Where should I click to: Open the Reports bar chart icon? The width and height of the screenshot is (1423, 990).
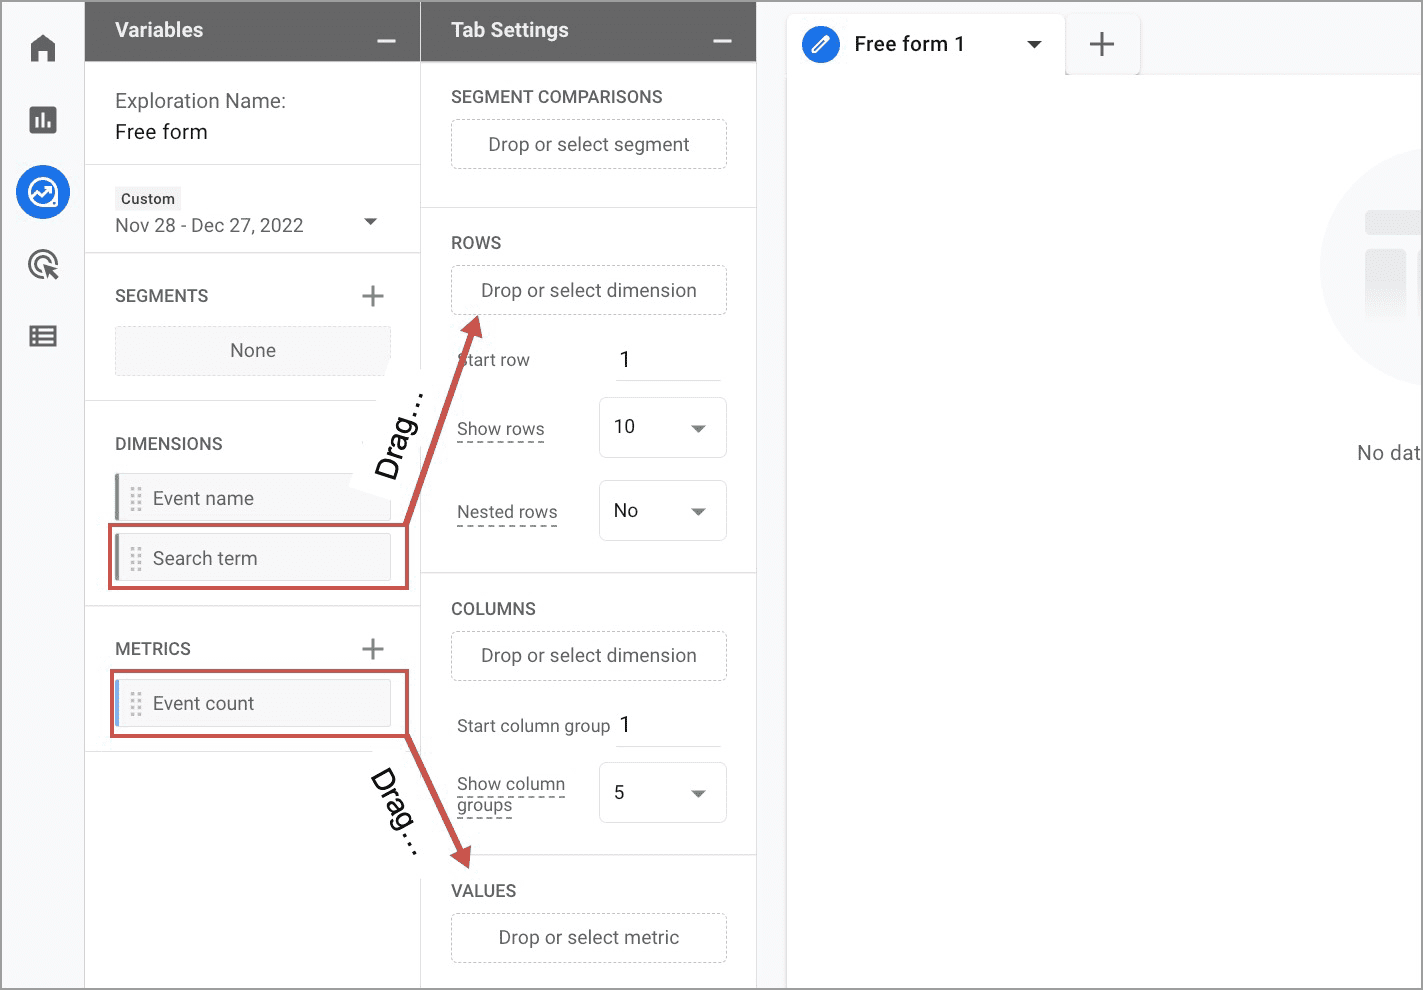click(43, 120)
